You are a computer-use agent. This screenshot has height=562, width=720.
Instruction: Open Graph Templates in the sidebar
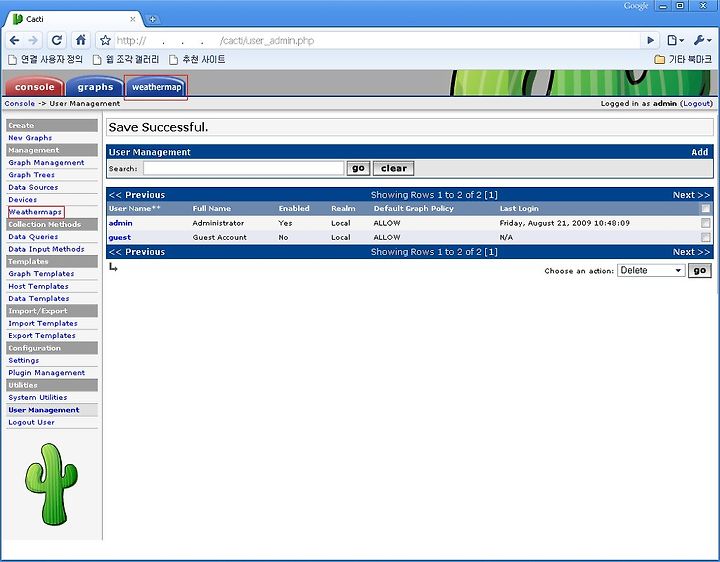point(41,274)
